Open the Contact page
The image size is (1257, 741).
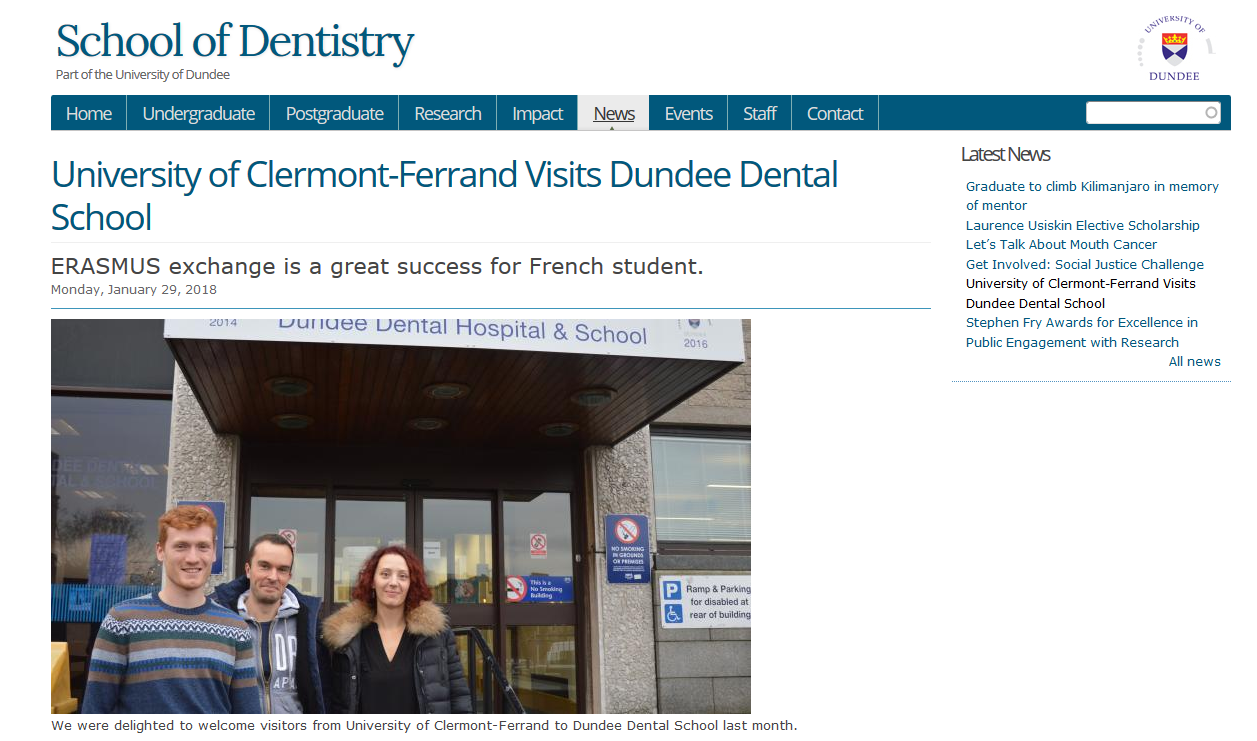(x=835, y=113)
